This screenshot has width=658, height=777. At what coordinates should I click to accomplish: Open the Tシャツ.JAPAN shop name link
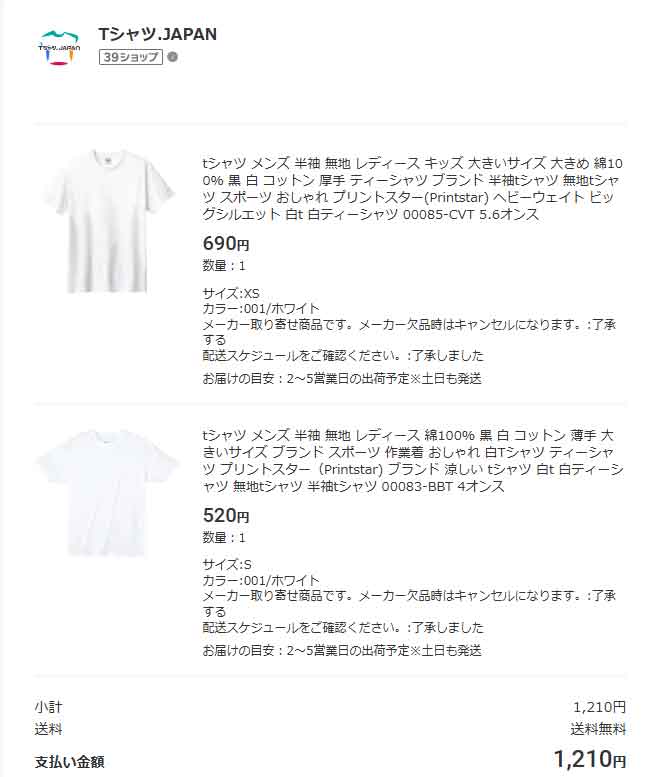(158, 34)
